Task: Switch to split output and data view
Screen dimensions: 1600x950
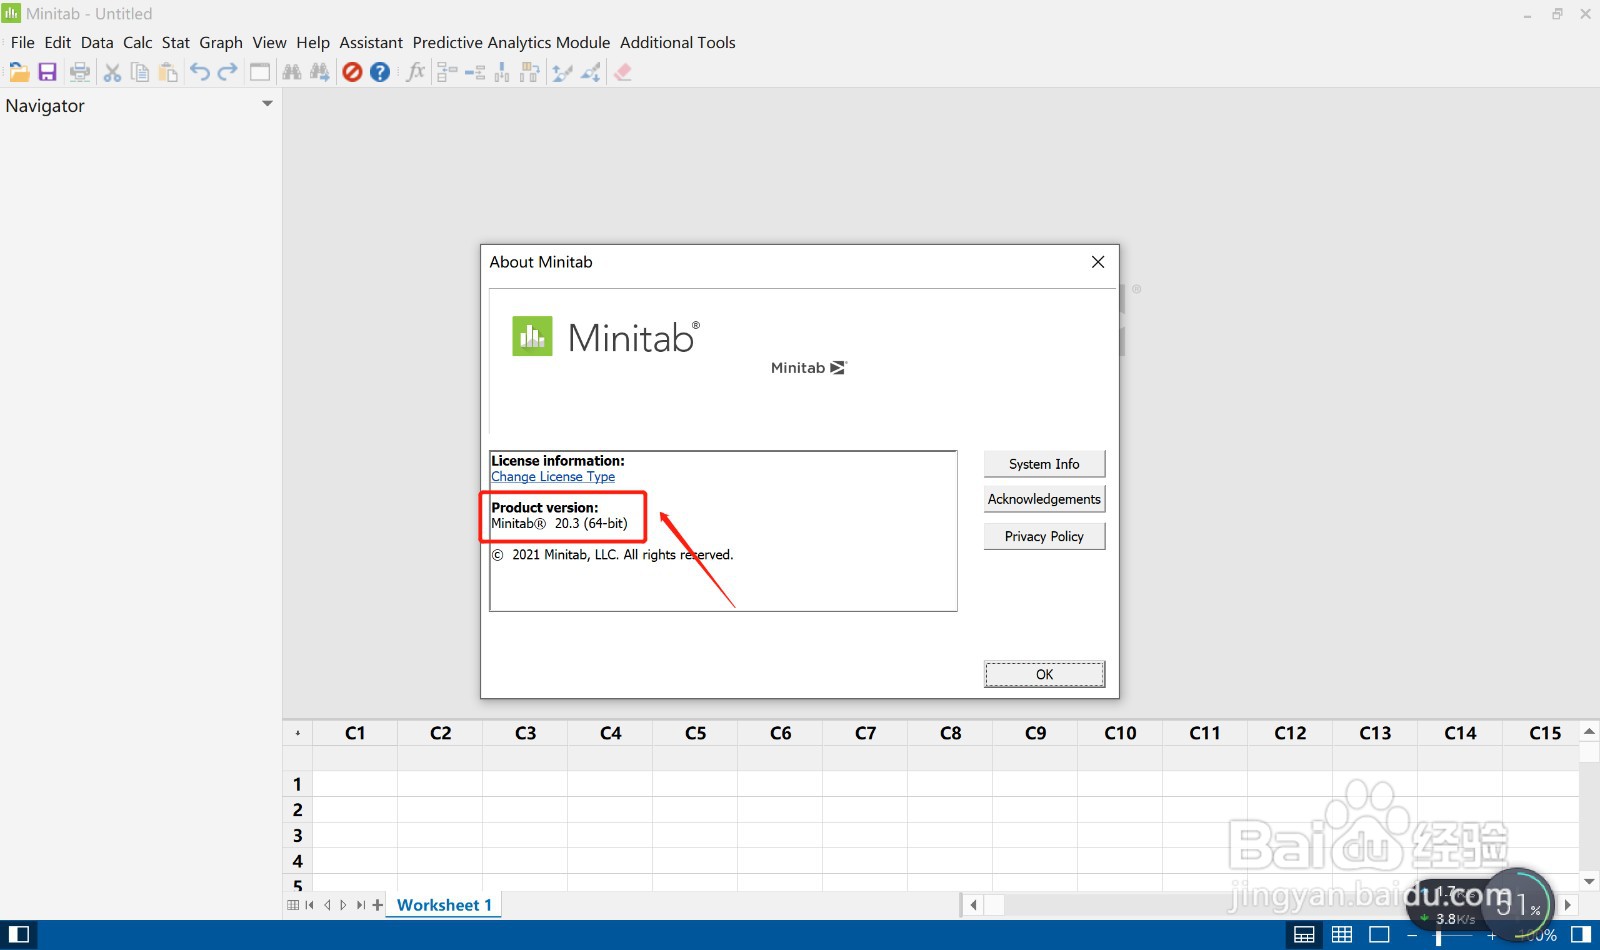Action: click(x=1304, y=935)
